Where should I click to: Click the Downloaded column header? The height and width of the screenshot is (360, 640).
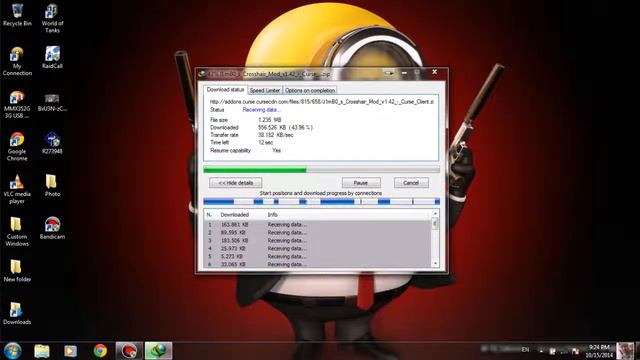coord(235,215)
